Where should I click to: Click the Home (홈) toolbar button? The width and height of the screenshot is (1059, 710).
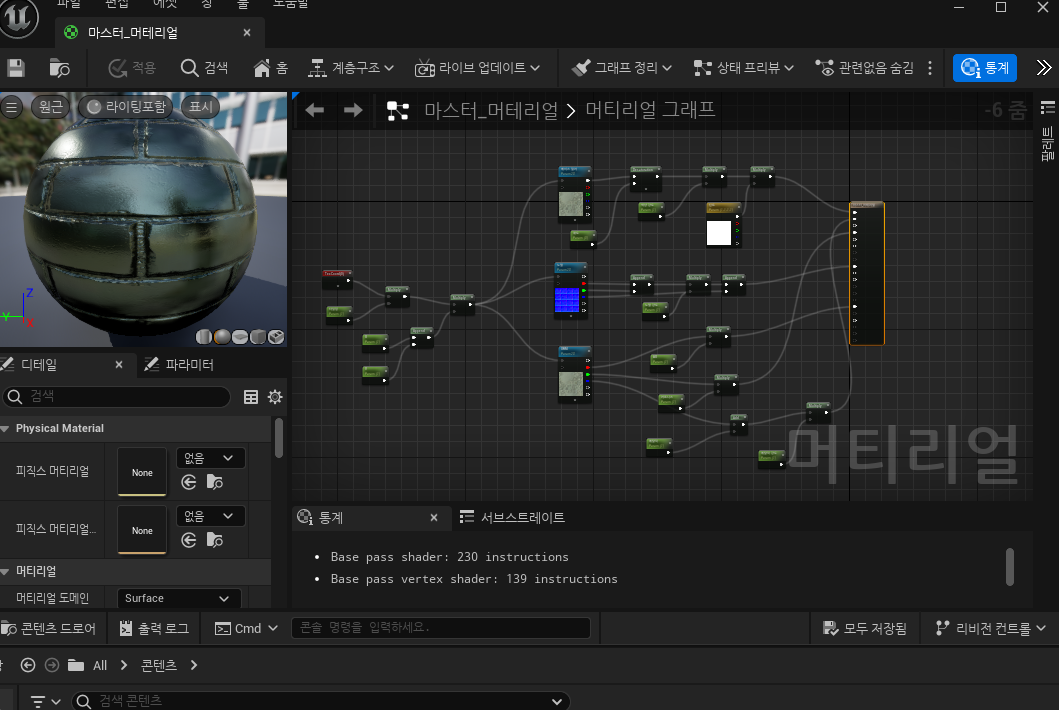[x=271, y=68]
